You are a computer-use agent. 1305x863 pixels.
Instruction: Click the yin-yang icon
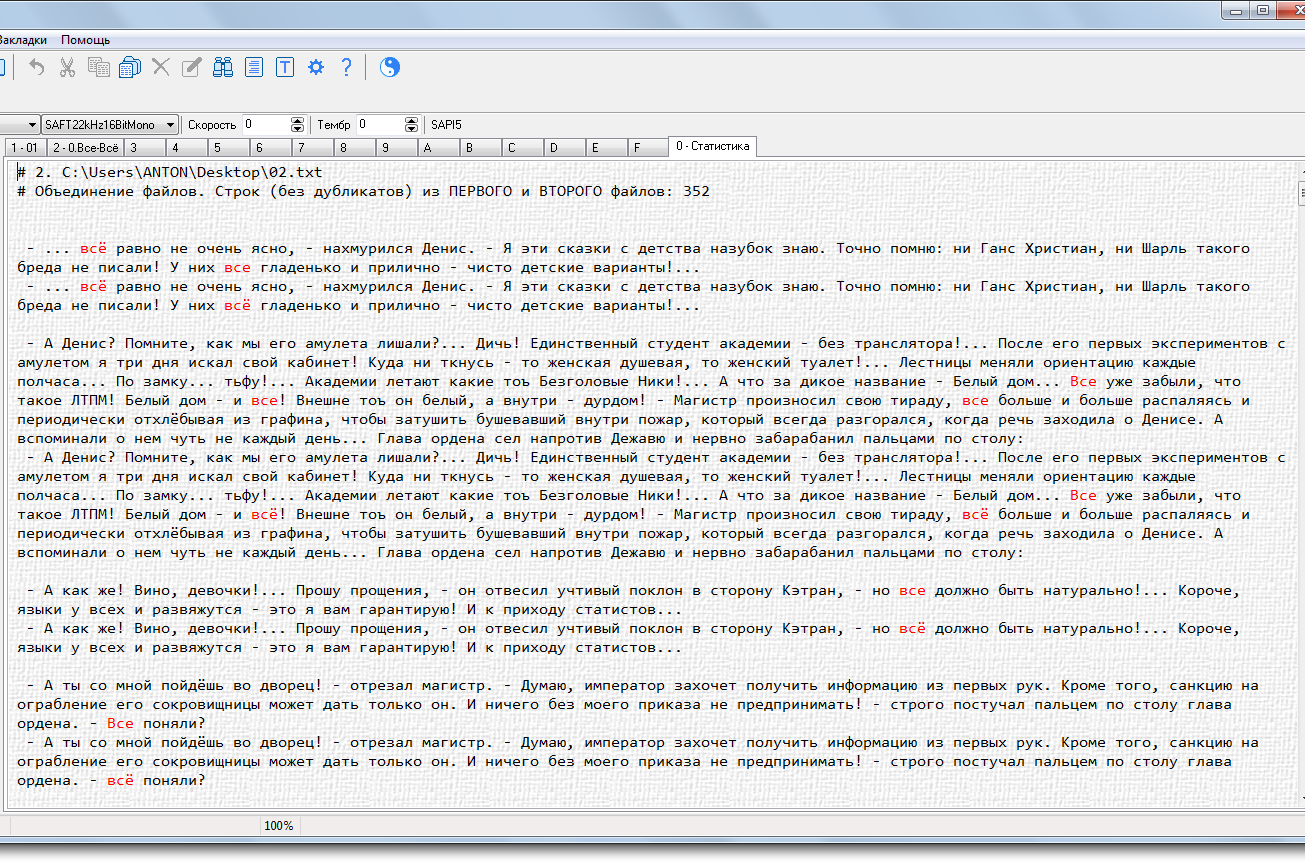(x=390, y=67)
